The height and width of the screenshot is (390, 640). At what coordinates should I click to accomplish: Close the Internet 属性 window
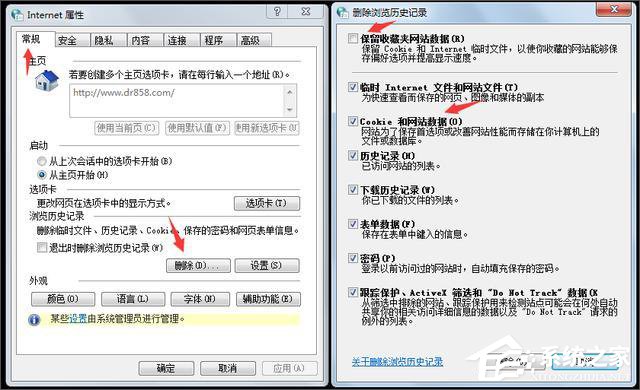click(306, 12)
